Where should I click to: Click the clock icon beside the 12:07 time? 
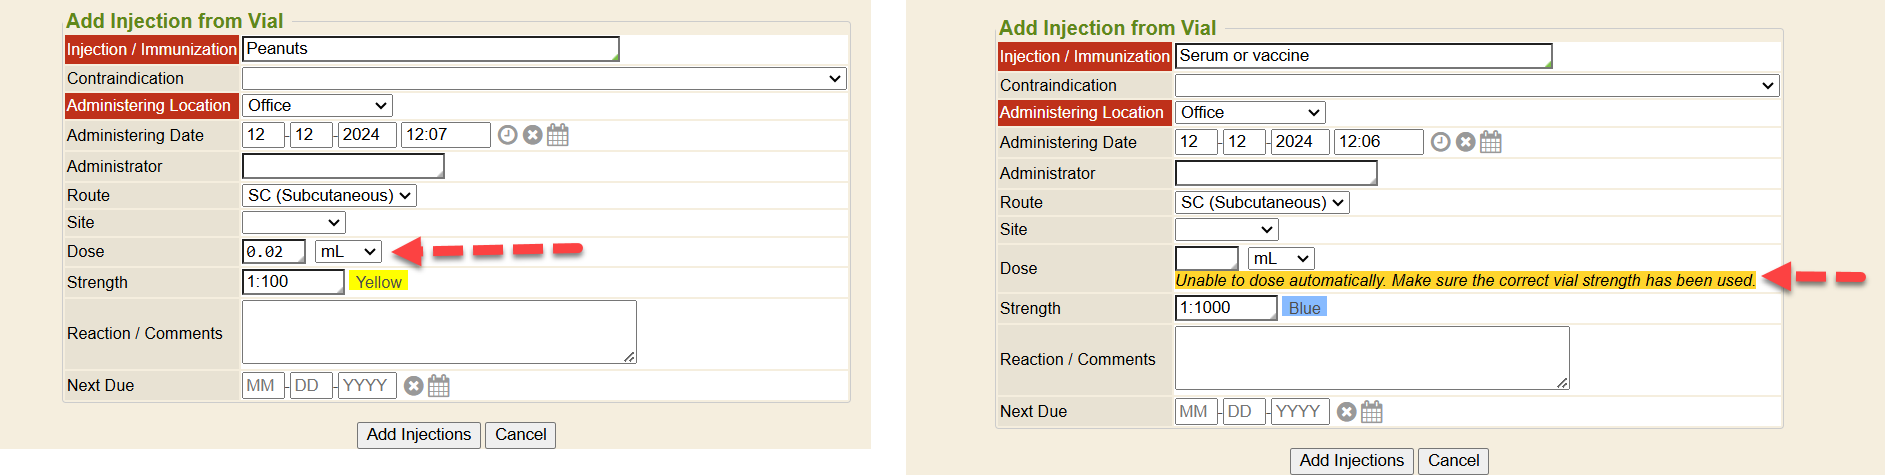(508, 135)
